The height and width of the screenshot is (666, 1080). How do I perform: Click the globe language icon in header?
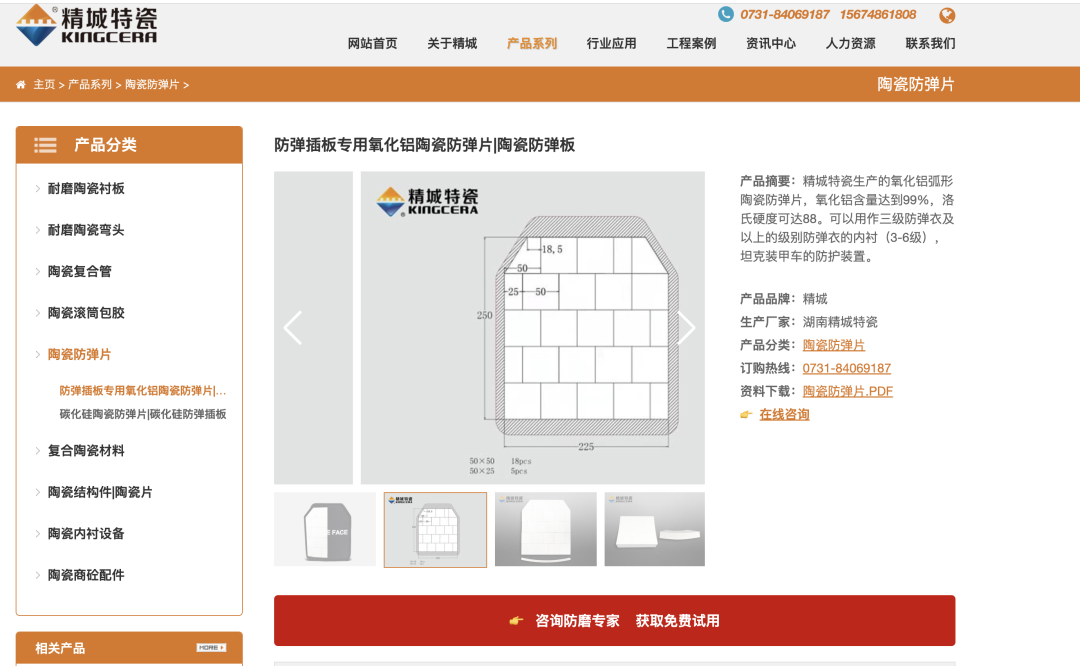[947, 15]
